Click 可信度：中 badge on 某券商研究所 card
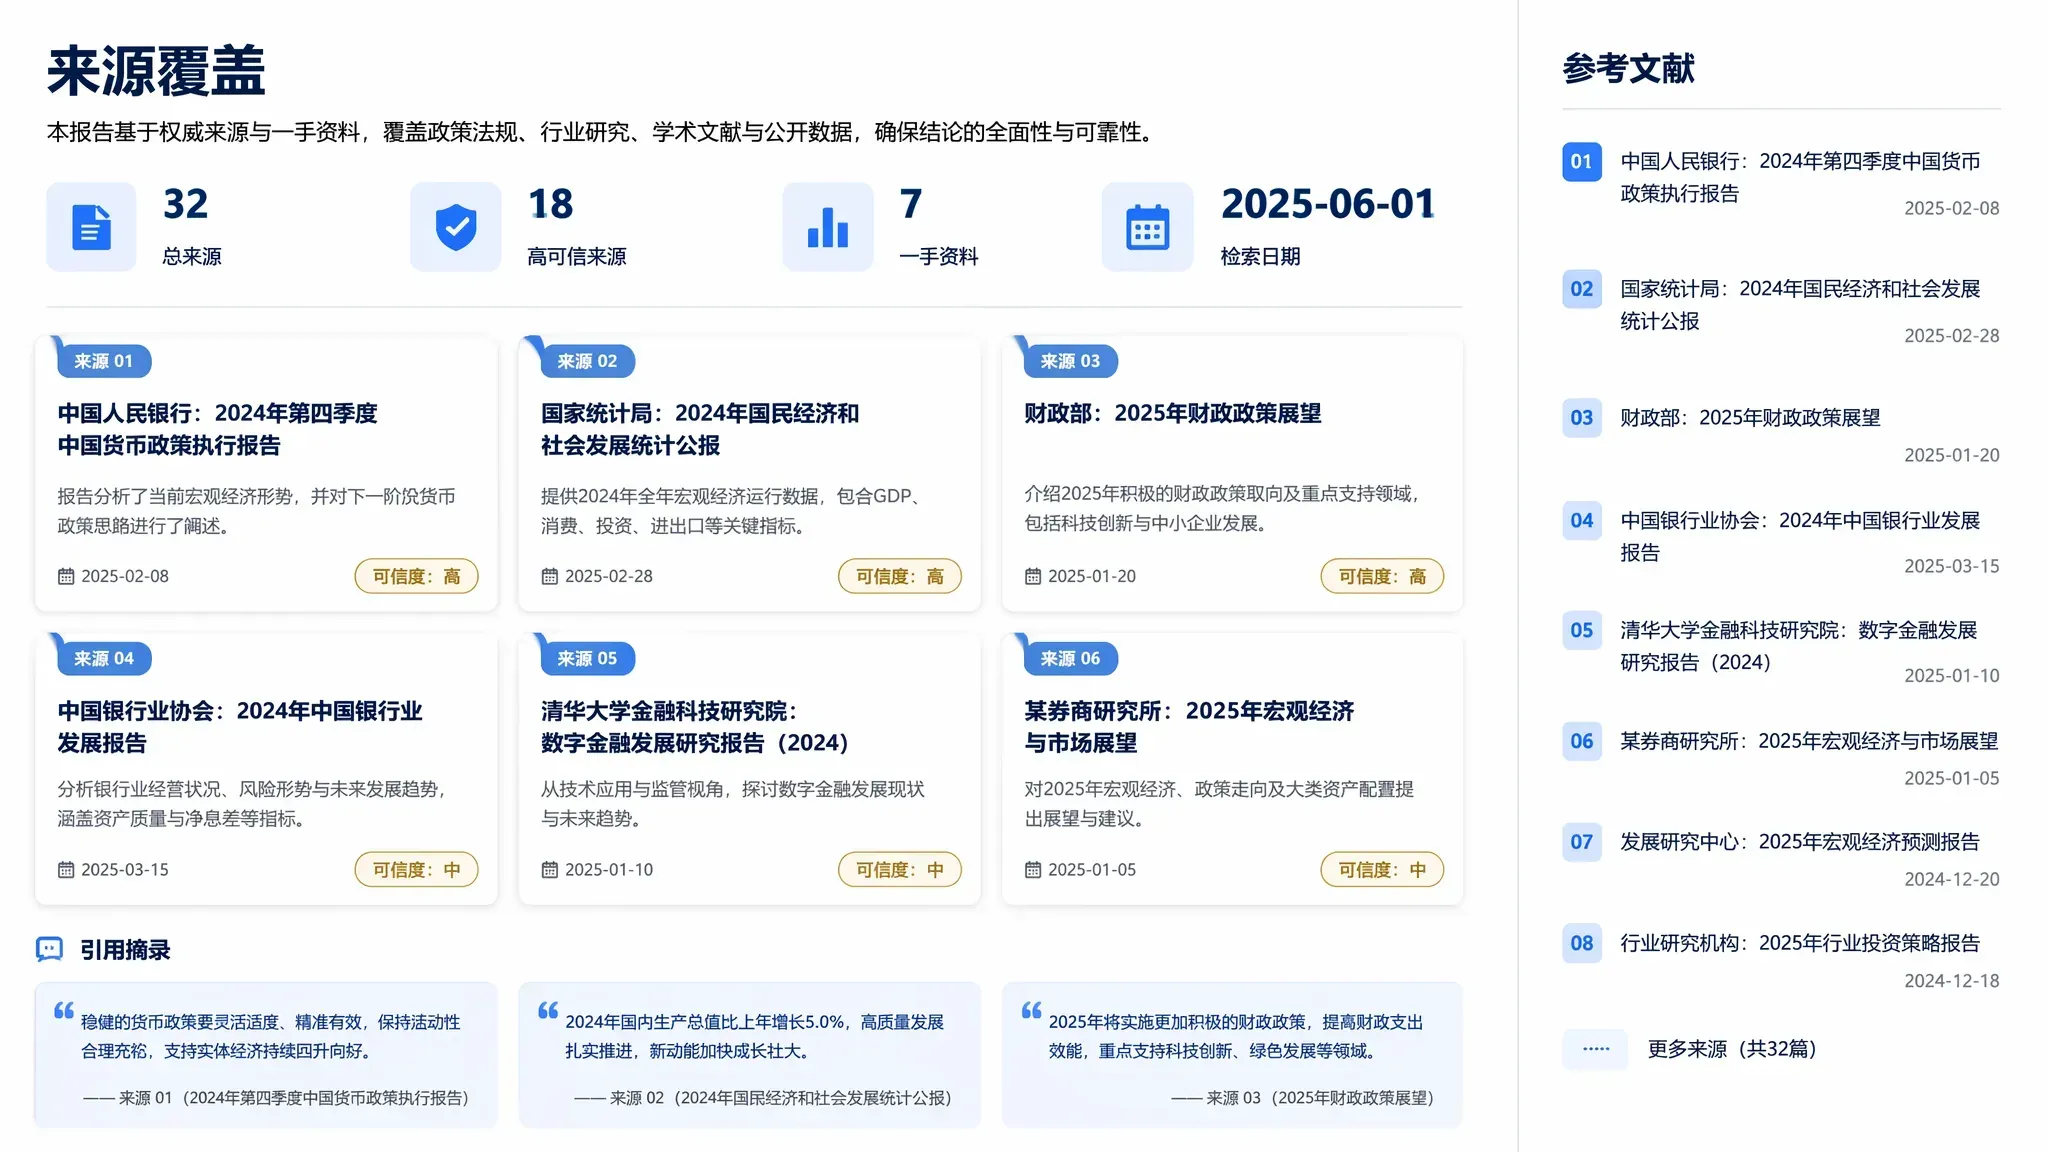This screenshot has width=2048, height=1152. pos(1383,870)
